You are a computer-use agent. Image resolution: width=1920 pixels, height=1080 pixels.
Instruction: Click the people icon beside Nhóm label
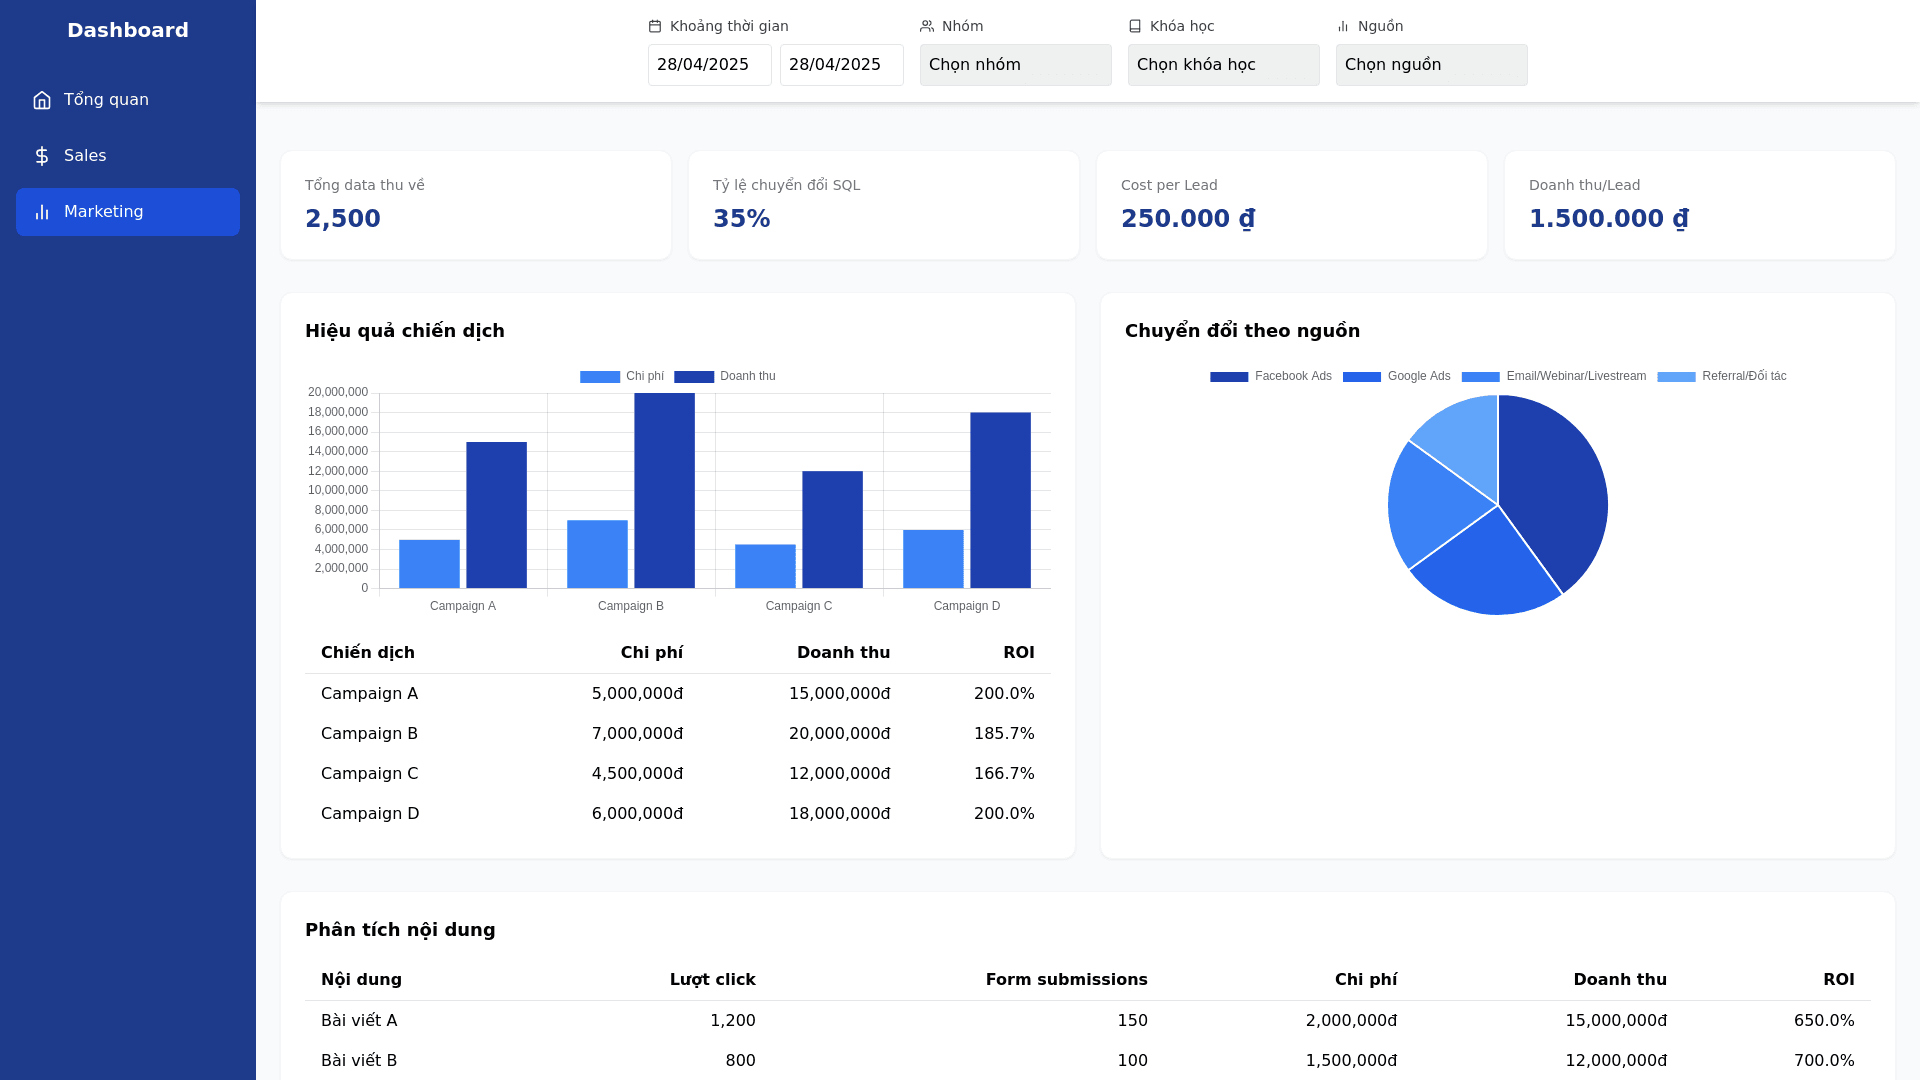pyautogui.click(x=927, y=26)
